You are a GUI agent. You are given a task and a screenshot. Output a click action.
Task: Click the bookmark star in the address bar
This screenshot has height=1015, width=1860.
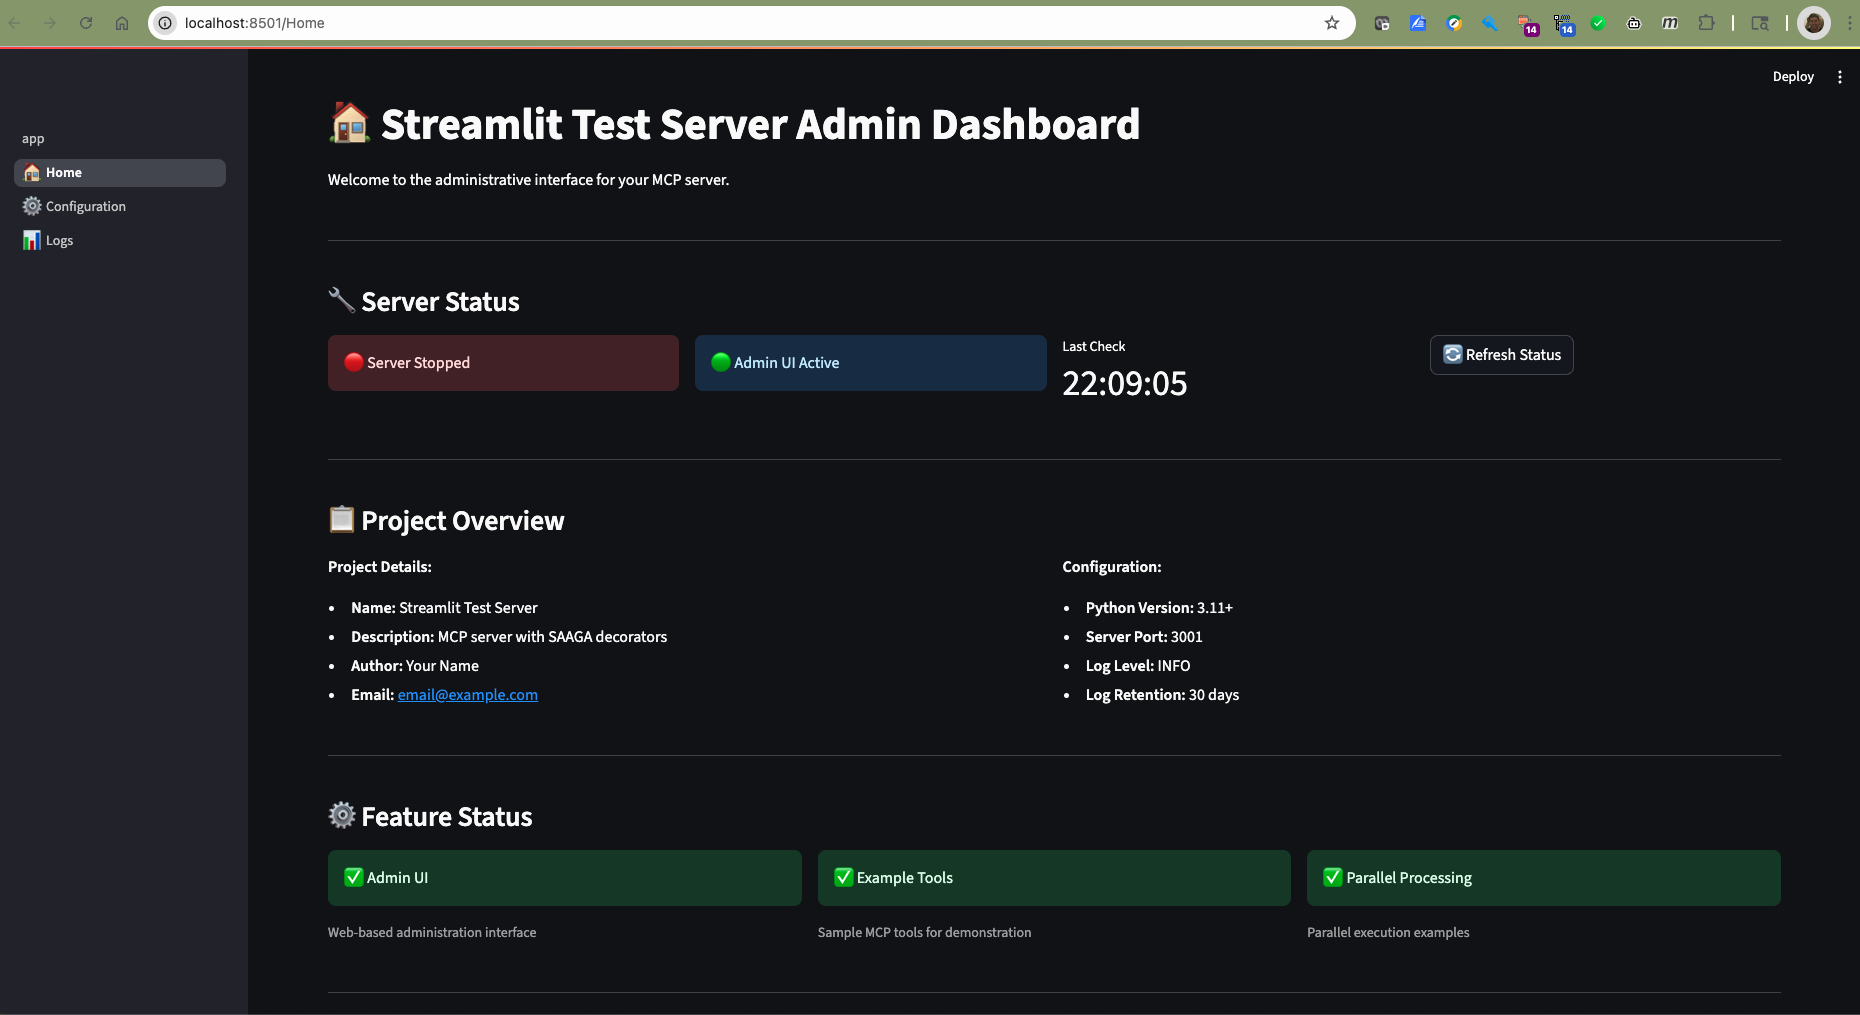(x=1331, y=22)
